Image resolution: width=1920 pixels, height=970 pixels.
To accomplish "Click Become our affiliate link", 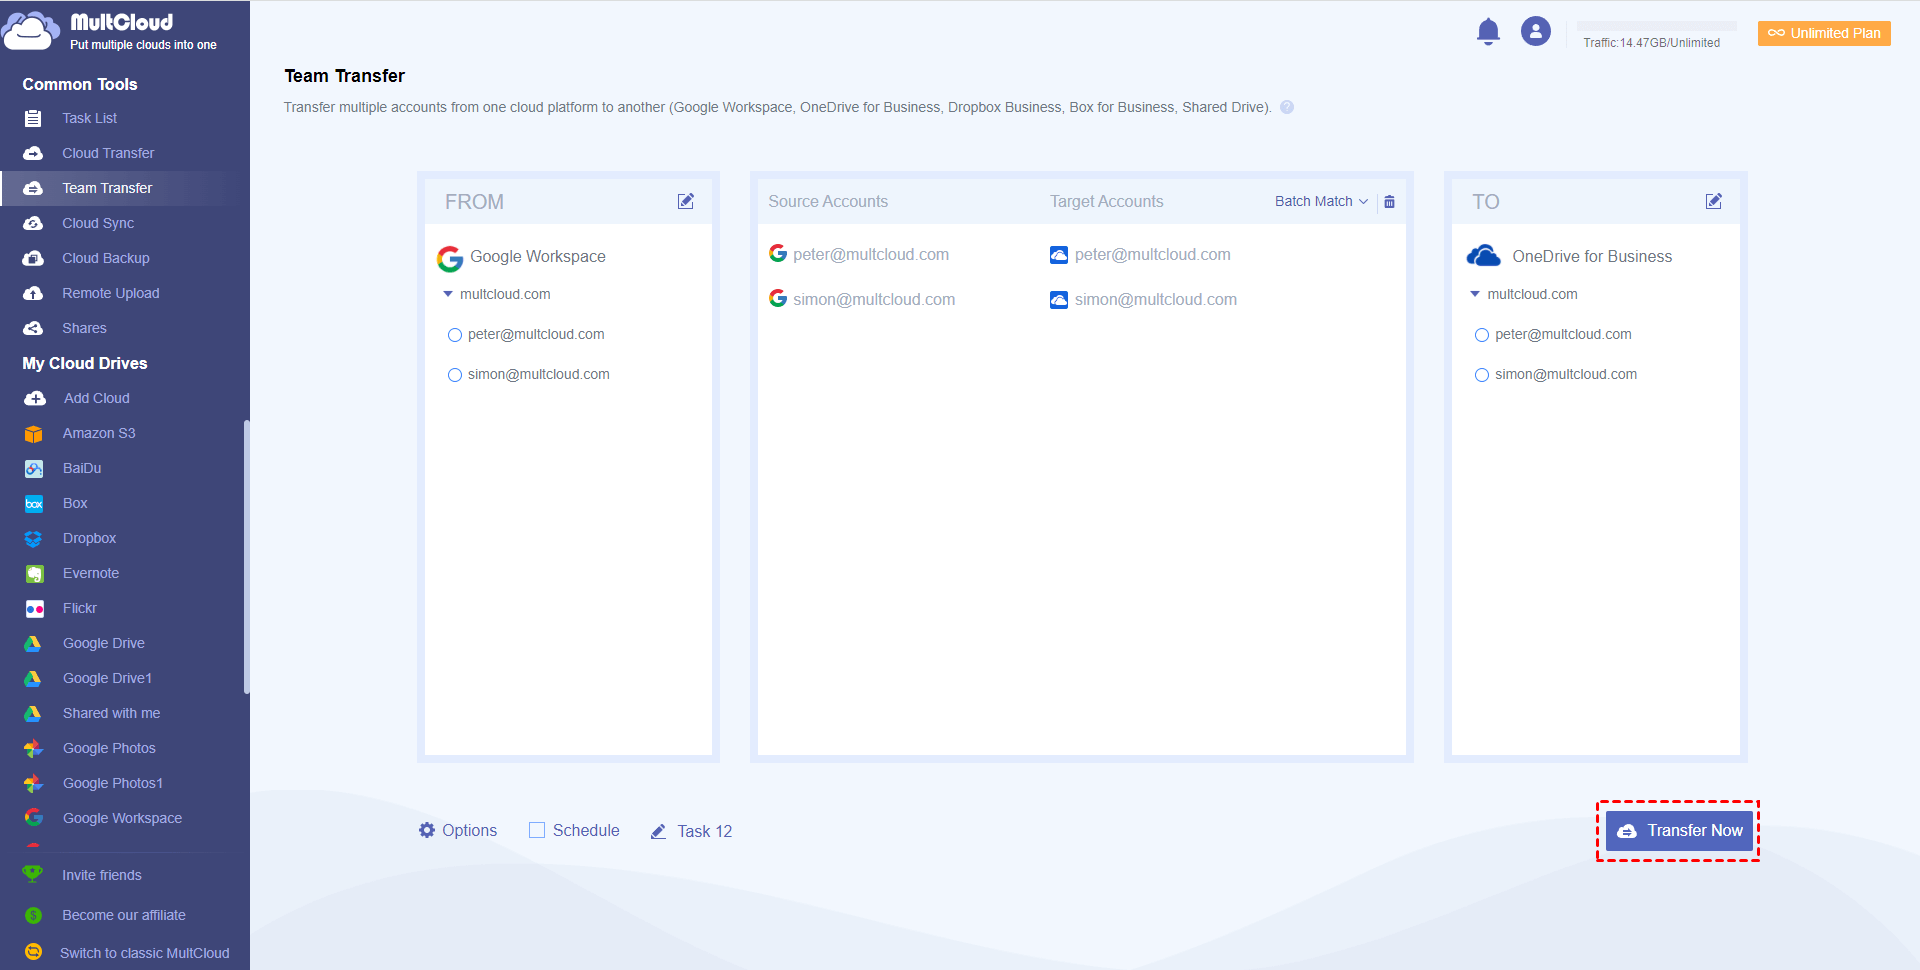I will click(x=124, y=915).
